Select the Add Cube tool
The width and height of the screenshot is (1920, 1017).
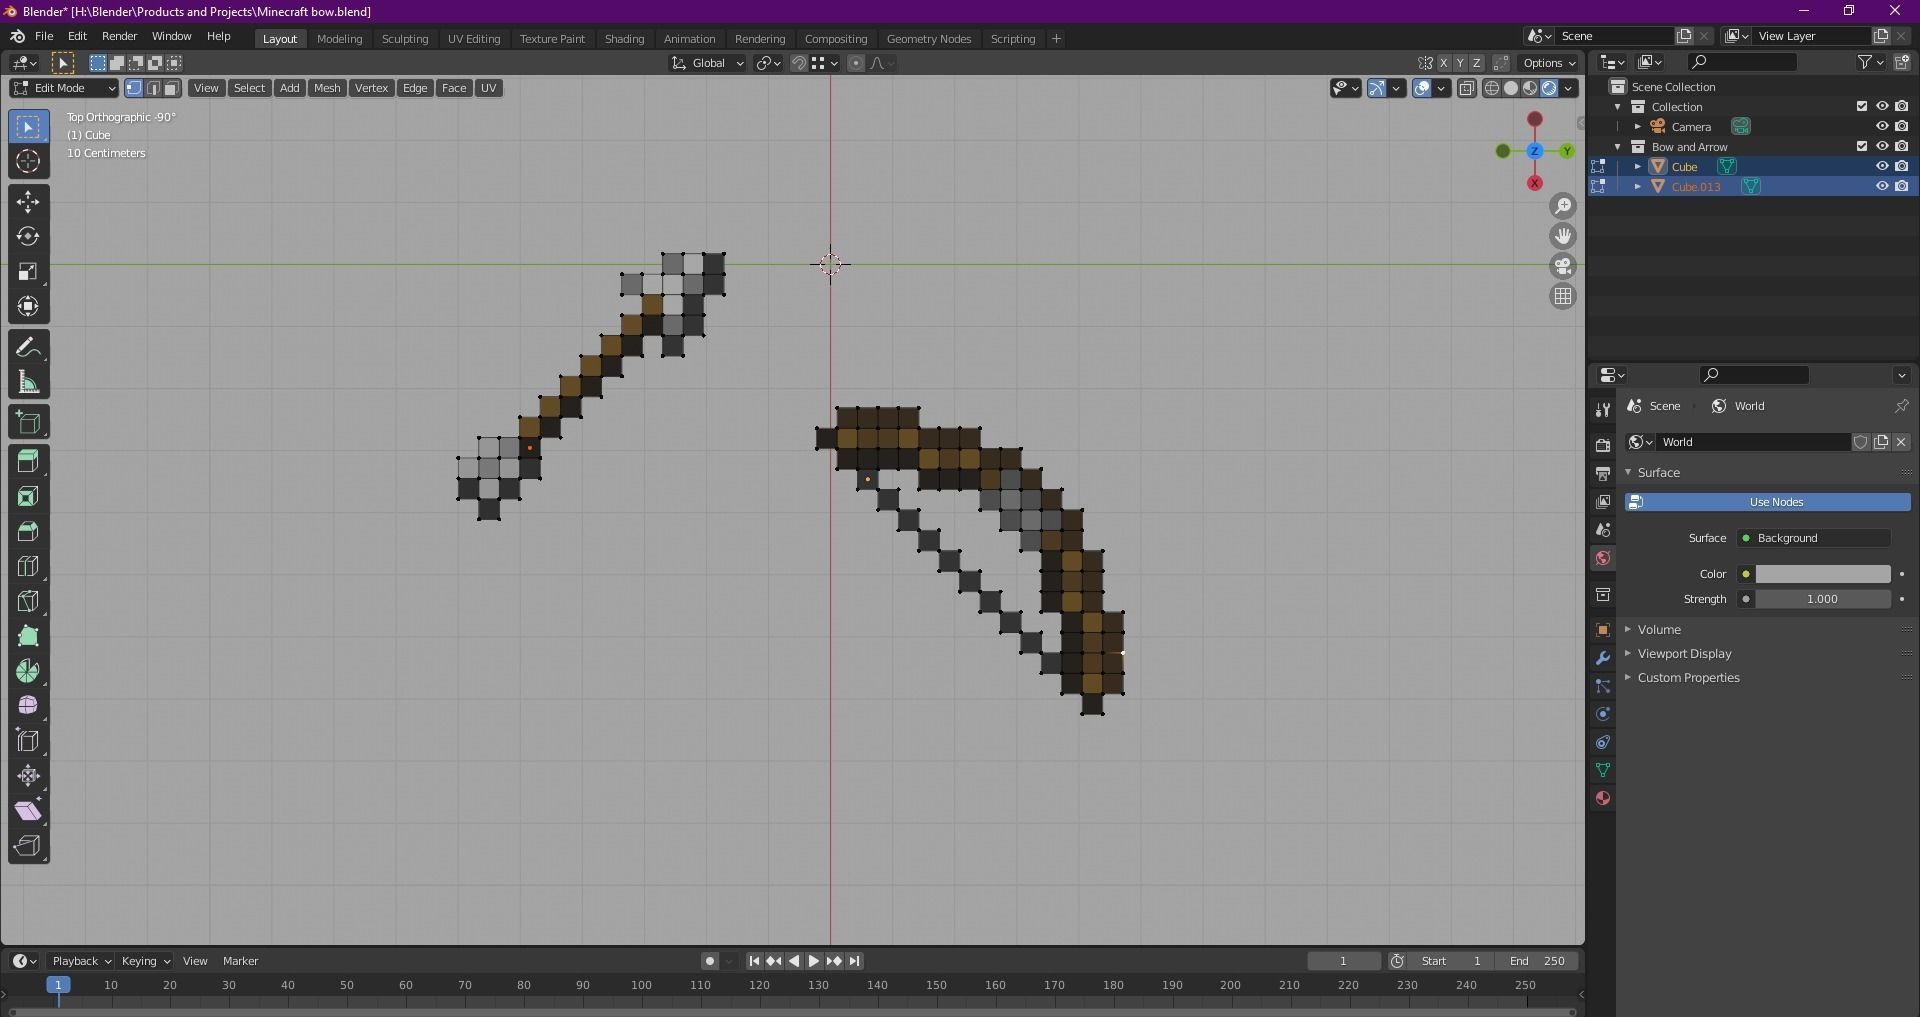point(28,423)
